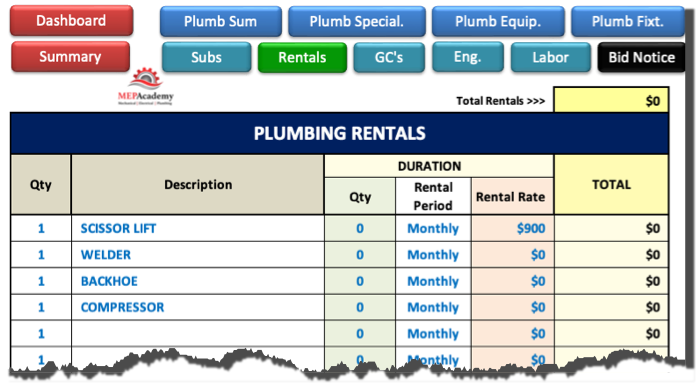Change Rental Period for the Backhoe row

tap(433, 281)
